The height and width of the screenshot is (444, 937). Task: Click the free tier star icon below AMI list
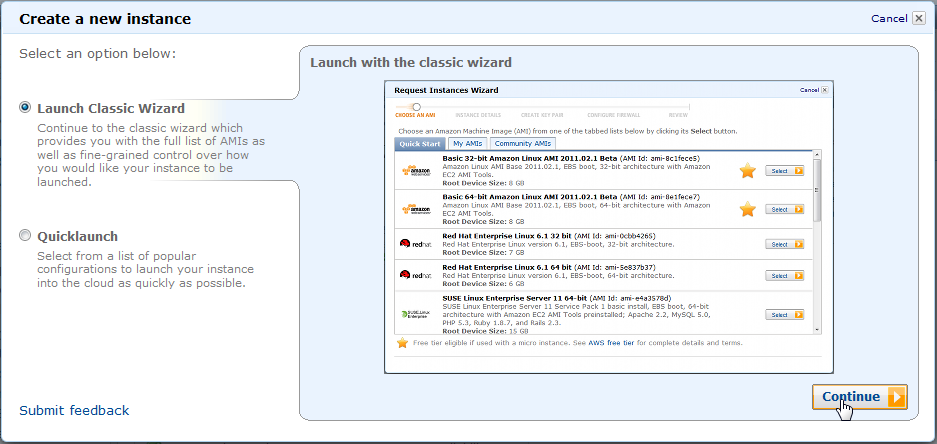[403, 343]
